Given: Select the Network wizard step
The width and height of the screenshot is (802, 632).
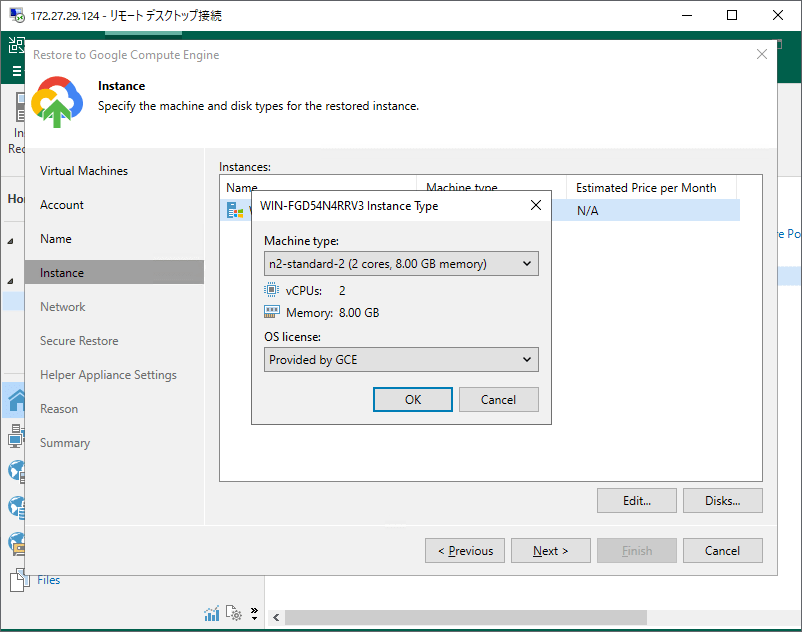Looking at the screenshot, I should click(63, 307).
